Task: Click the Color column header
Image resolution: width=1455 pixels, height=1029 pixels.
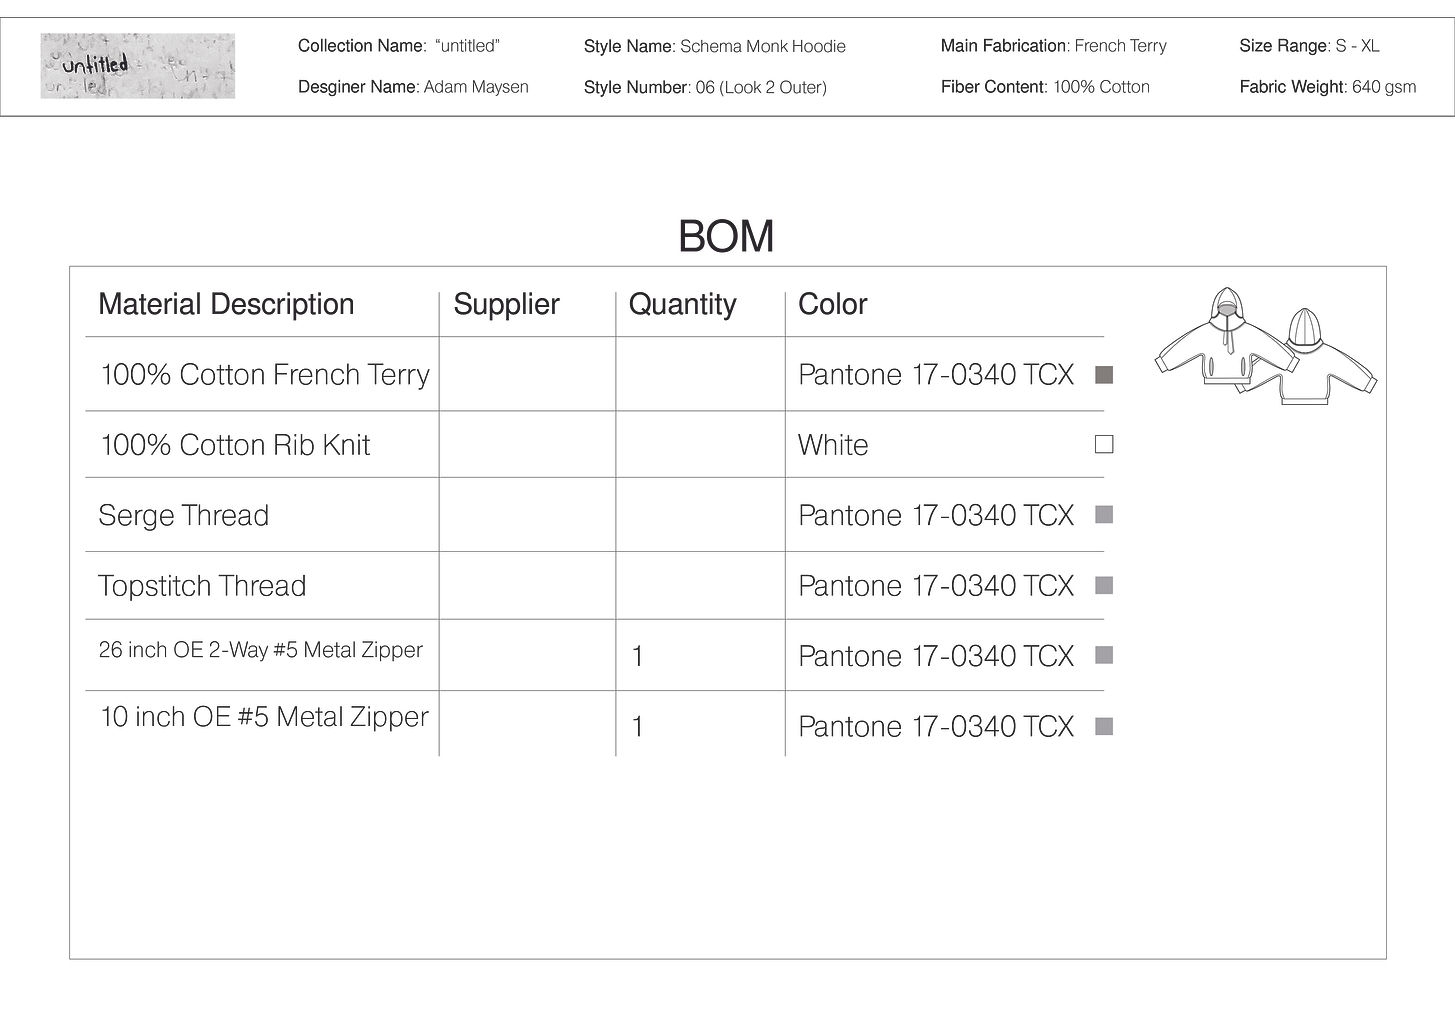Action: click(832, 304)
